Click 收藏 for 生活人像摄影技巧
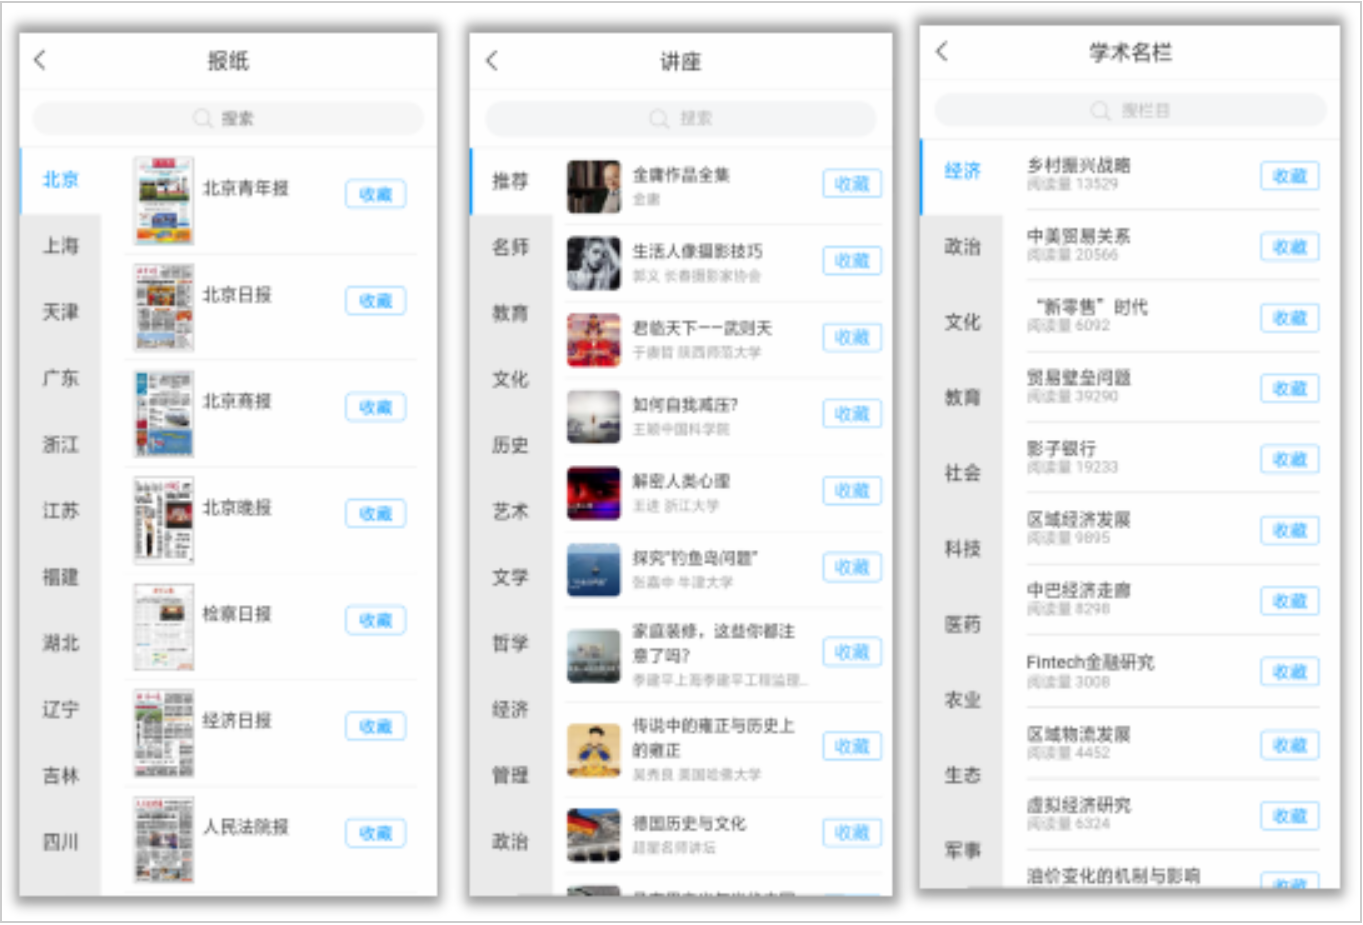 (852, 261)
